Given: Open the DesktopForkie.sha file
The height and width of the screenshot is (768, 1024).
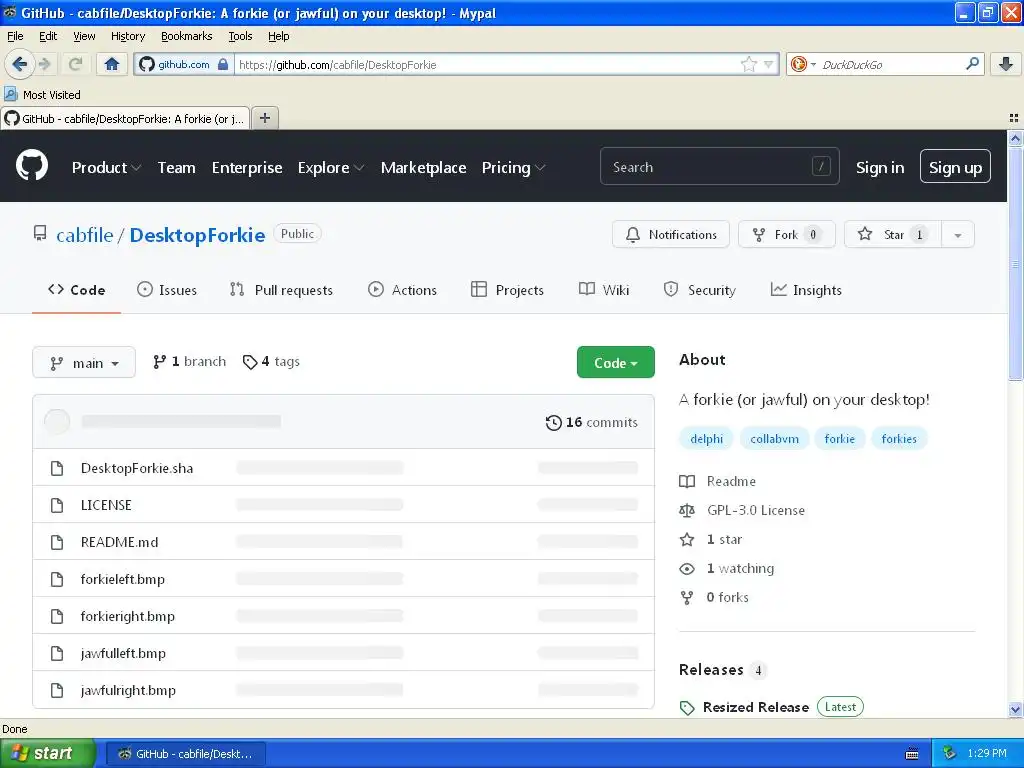Looking at the screenshot, I should [x=136, y=468].
